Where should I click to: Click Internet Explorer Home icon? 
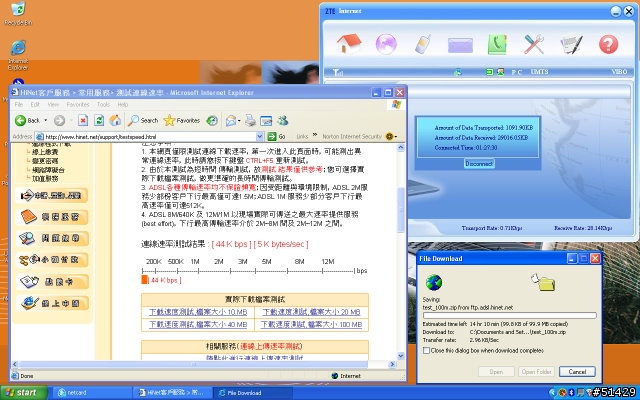pos(115,120)
